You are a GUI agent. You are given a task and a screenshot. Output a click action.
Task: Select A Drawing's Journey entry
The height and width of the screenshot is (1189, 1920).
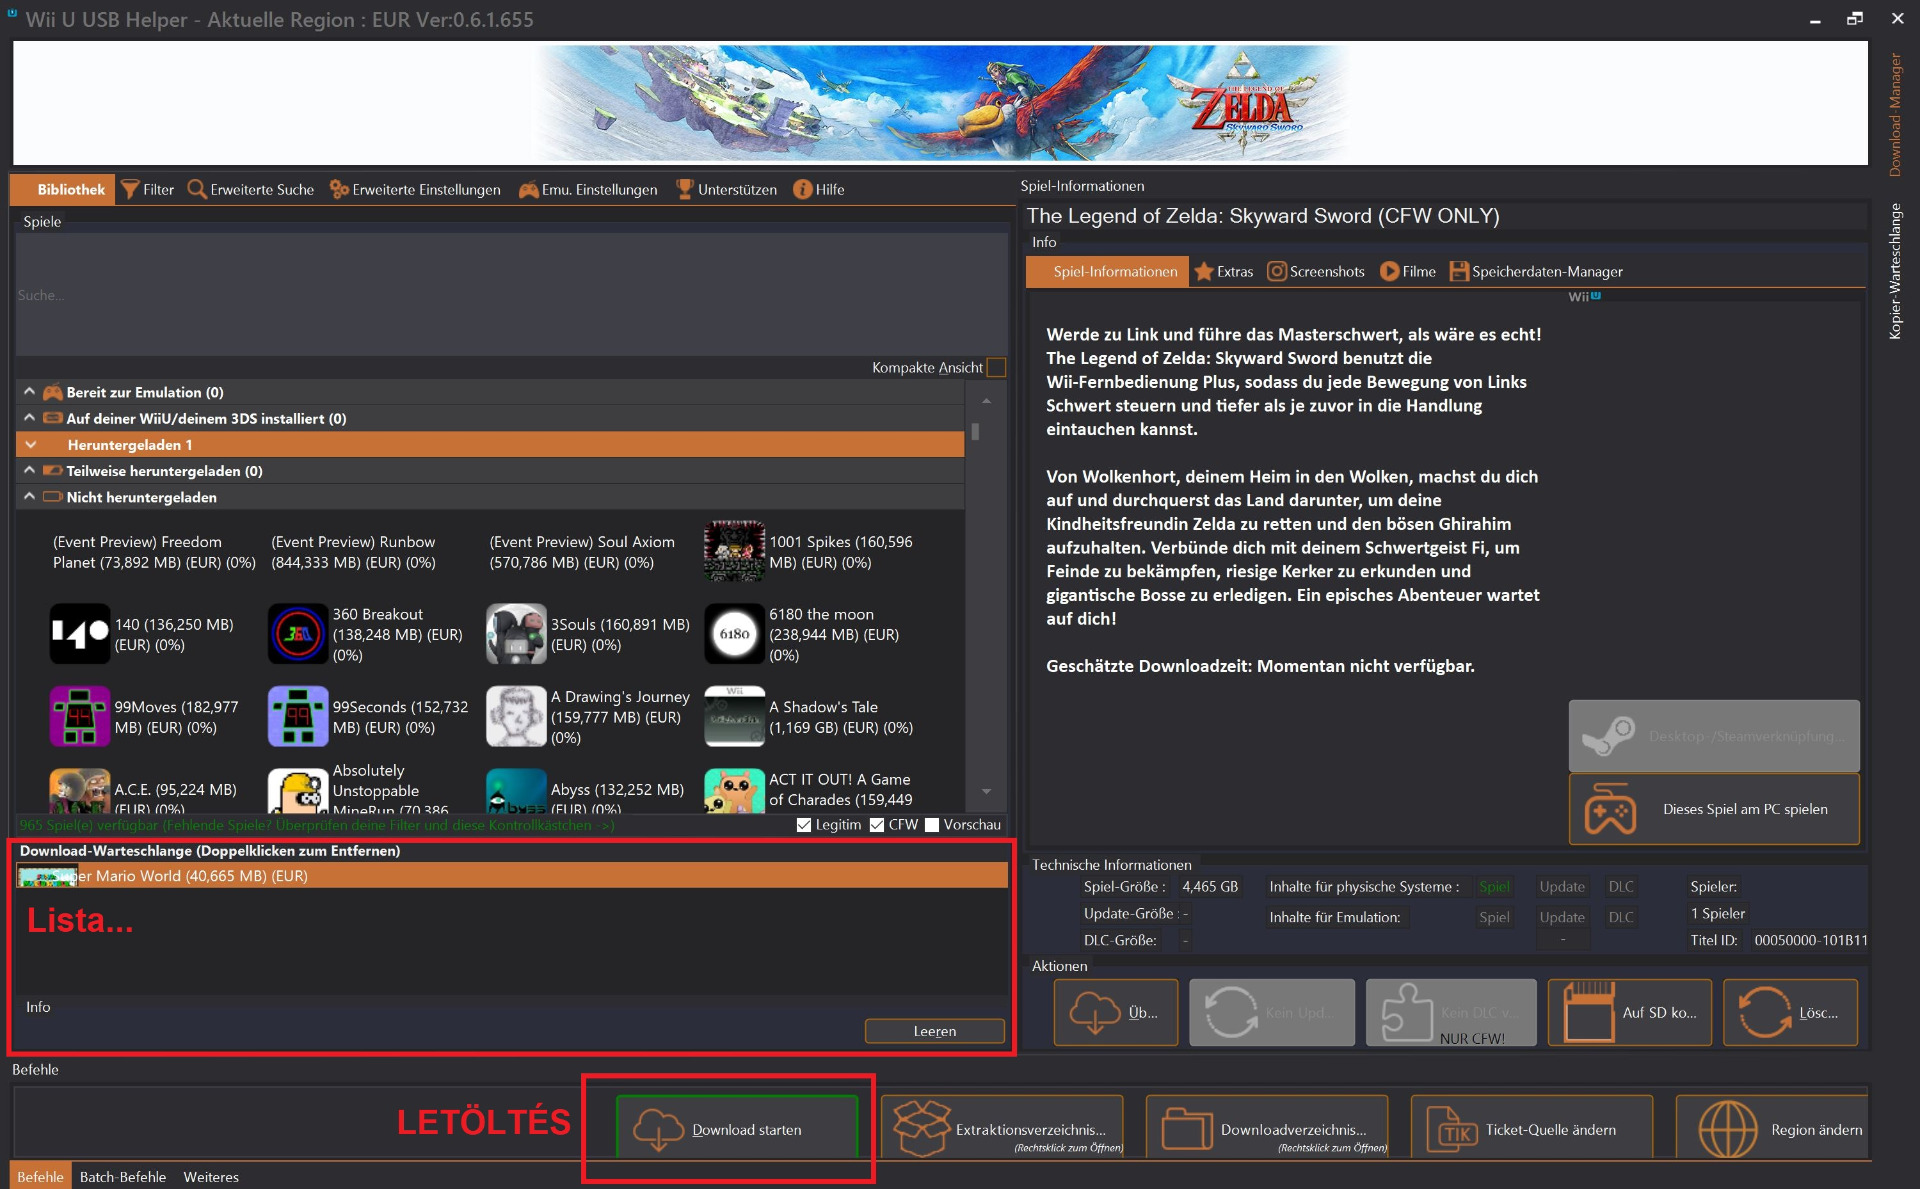[589, 716]
